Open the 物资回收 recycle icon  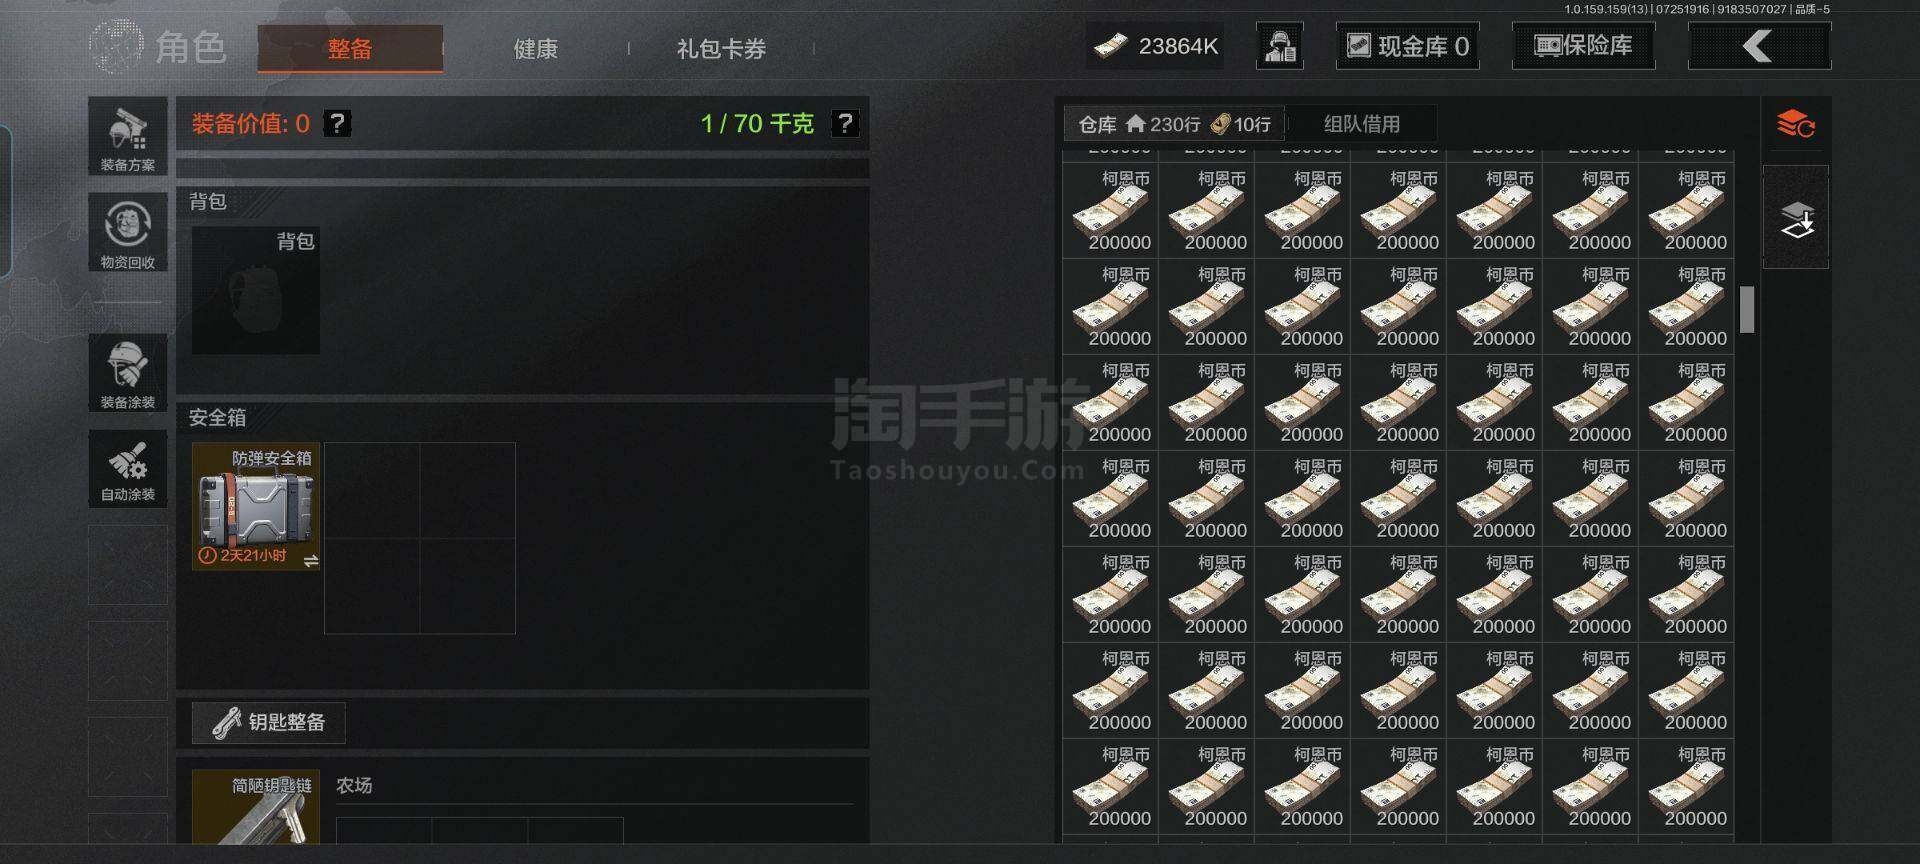click(x=128, y=233)
